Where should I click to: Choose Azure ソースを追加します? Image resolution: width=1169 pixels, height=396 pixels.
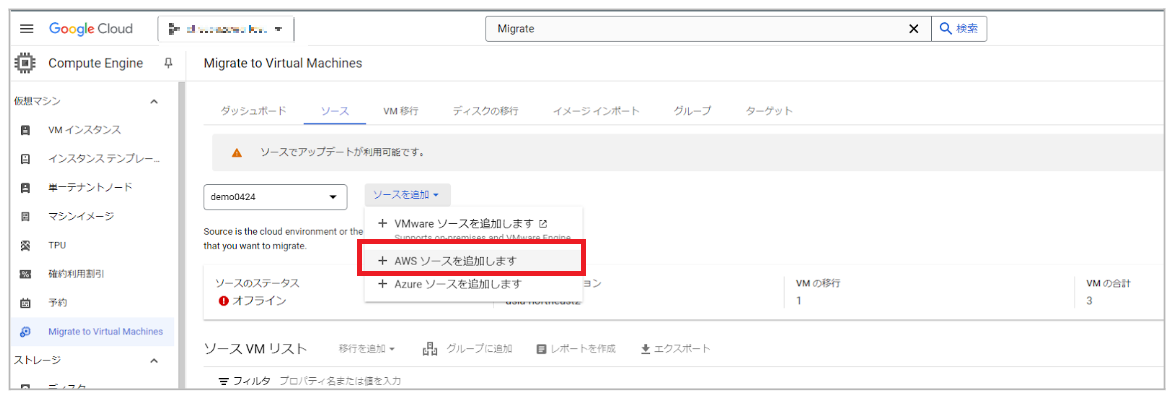coord(473,284)
